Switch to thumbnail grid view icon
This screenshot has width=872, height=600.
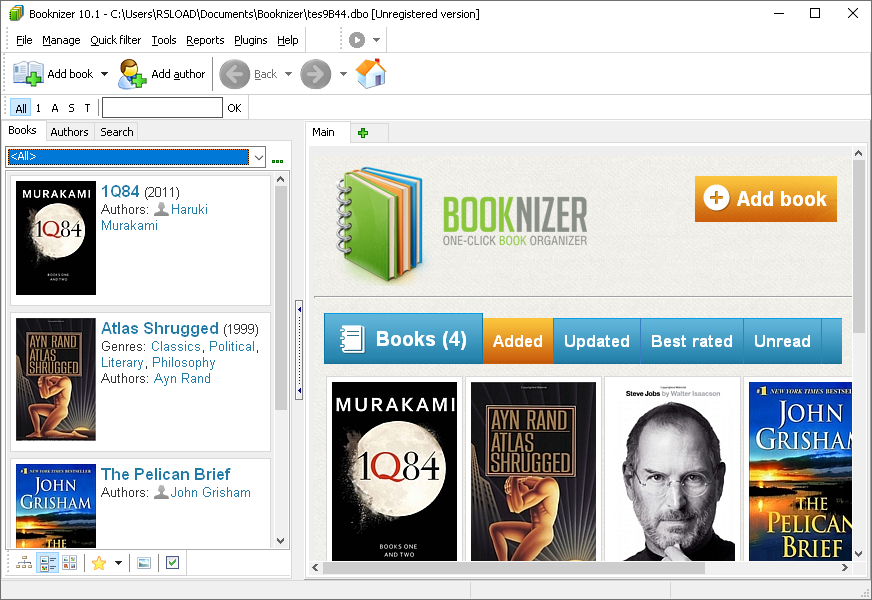click(x=70, y=562)
